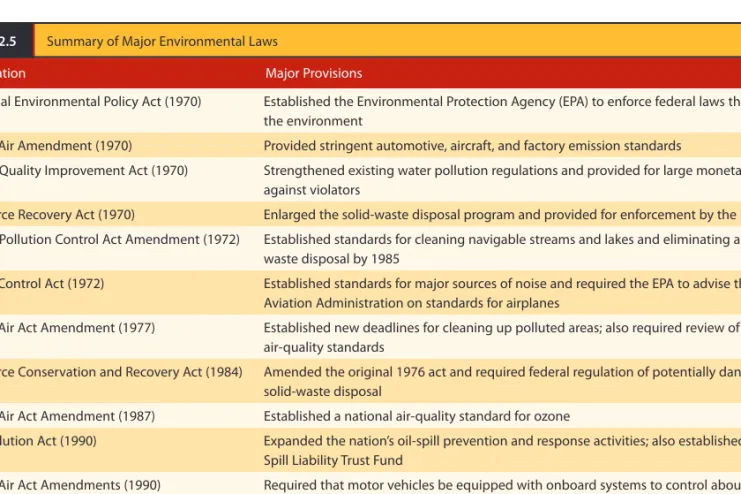Image resolution: width=741 pixels, height=494 pixels.
Task: Click 'solid-waste disposal' line under 1984 act
Action: (x=323, y=391)
